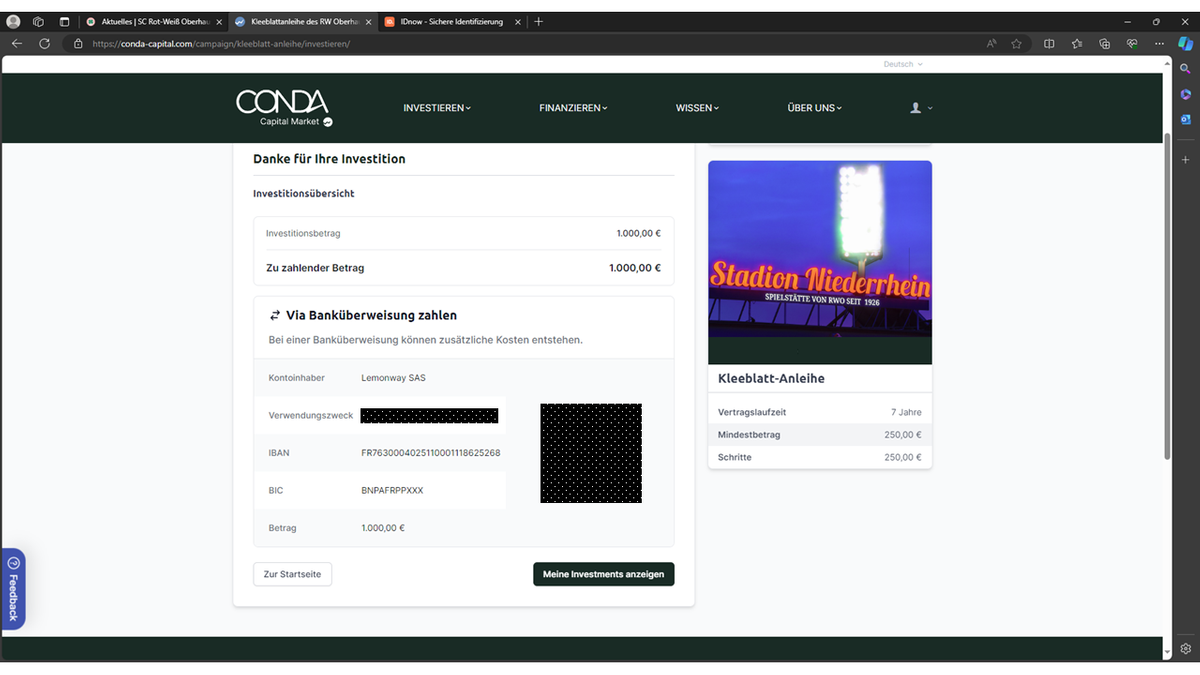Click the Investitionsbetrag label
1200x675 pixels.
(x=303, y=233)
